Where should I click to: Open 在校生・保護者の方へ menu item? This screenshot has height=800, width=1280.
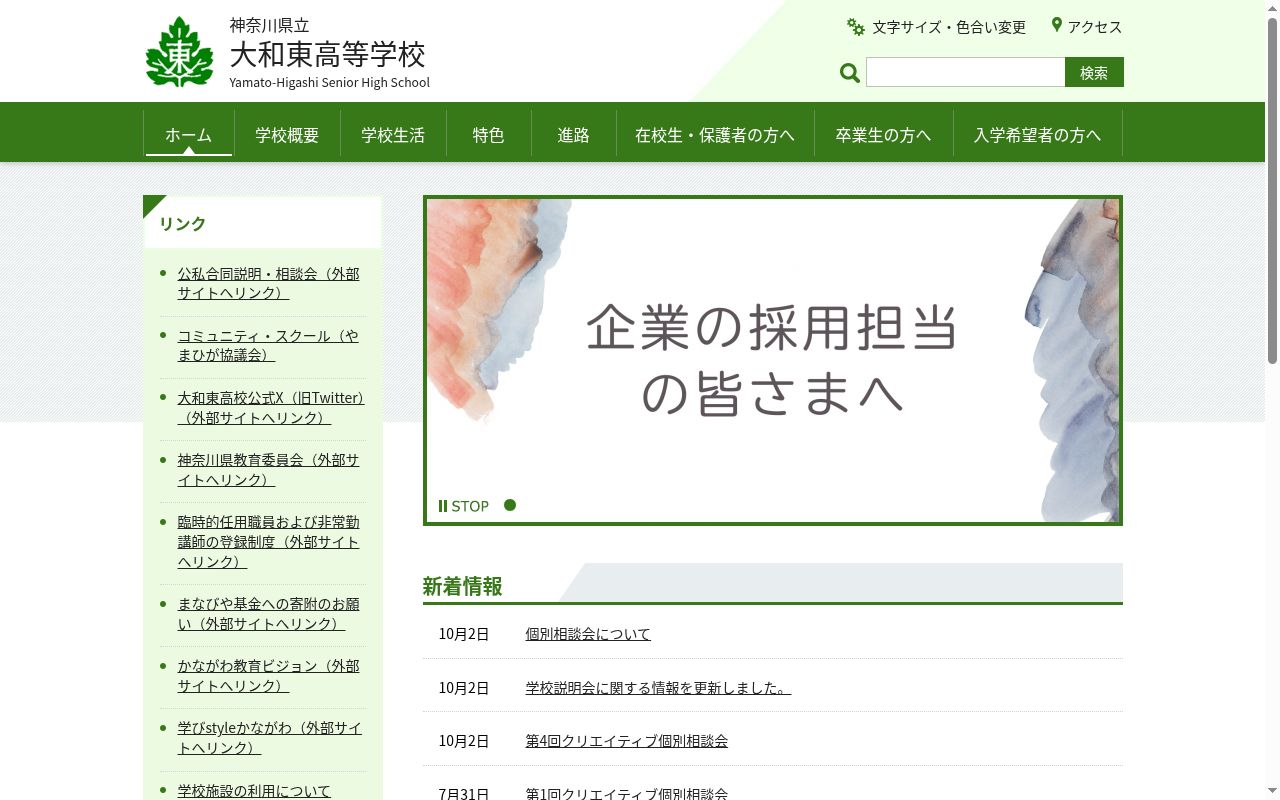click(715, 135)
